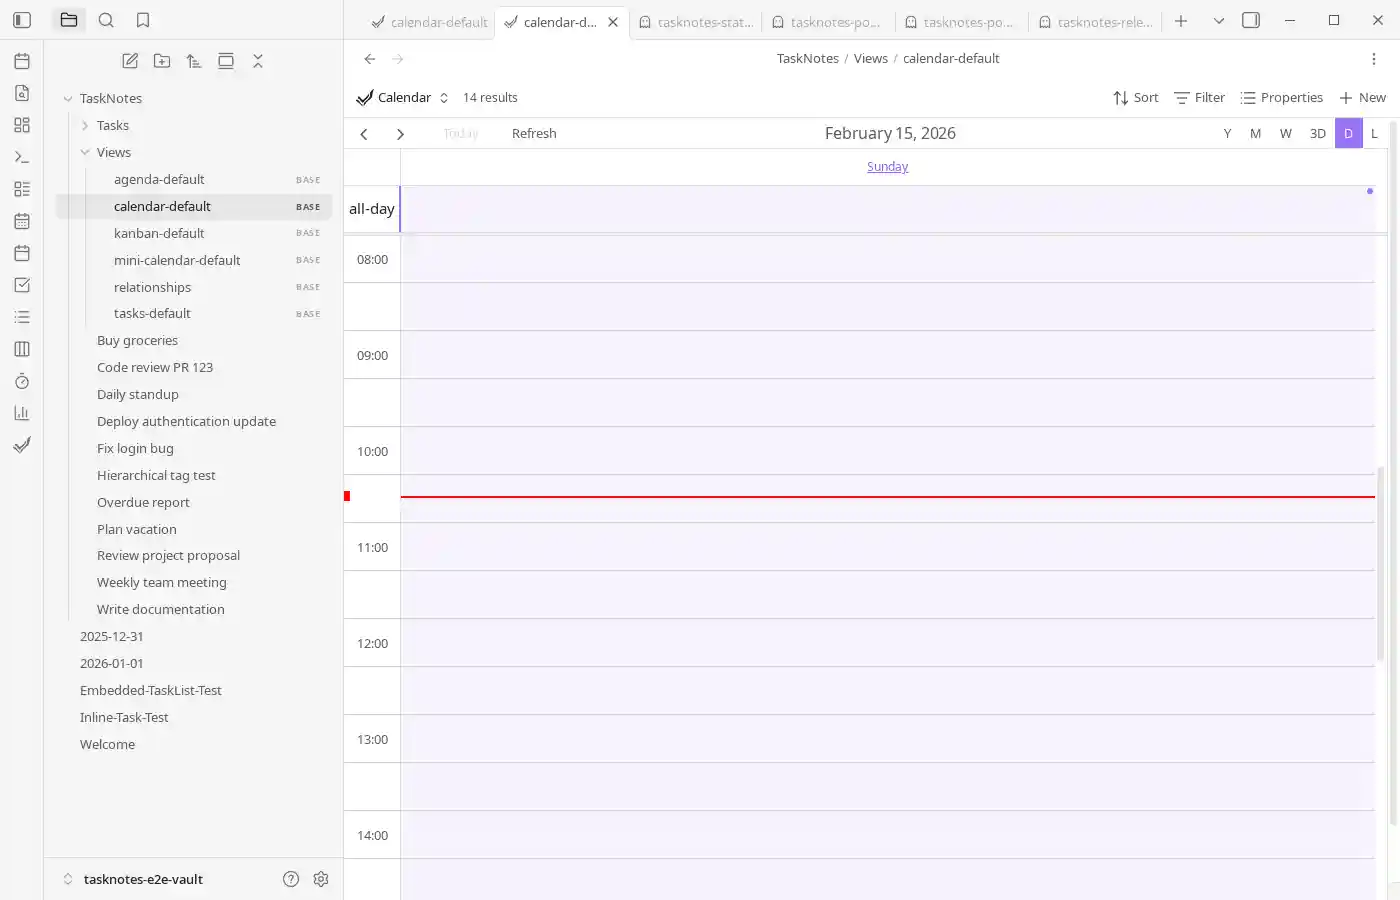Click the 12:00 time slot in the calendar
This screenshot has height=900, width=1400.
[887, 643]
